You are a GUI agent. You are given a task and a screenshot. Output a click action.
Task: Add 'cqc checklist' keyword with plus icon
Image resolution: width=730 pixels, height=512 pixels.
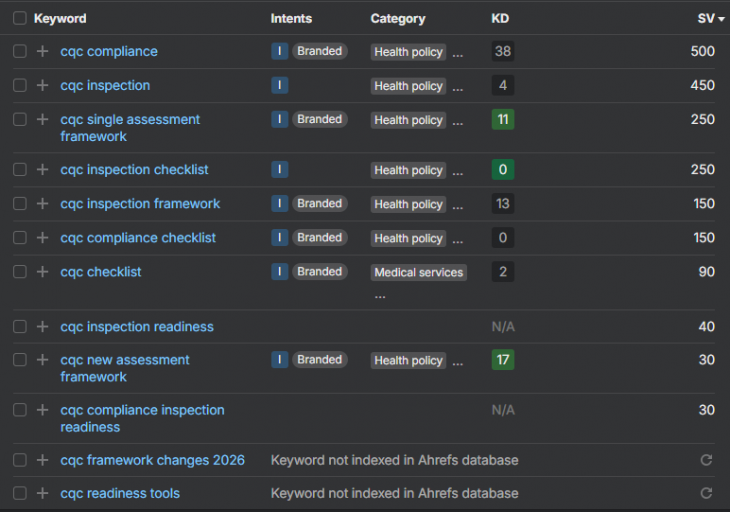[42, 271]
